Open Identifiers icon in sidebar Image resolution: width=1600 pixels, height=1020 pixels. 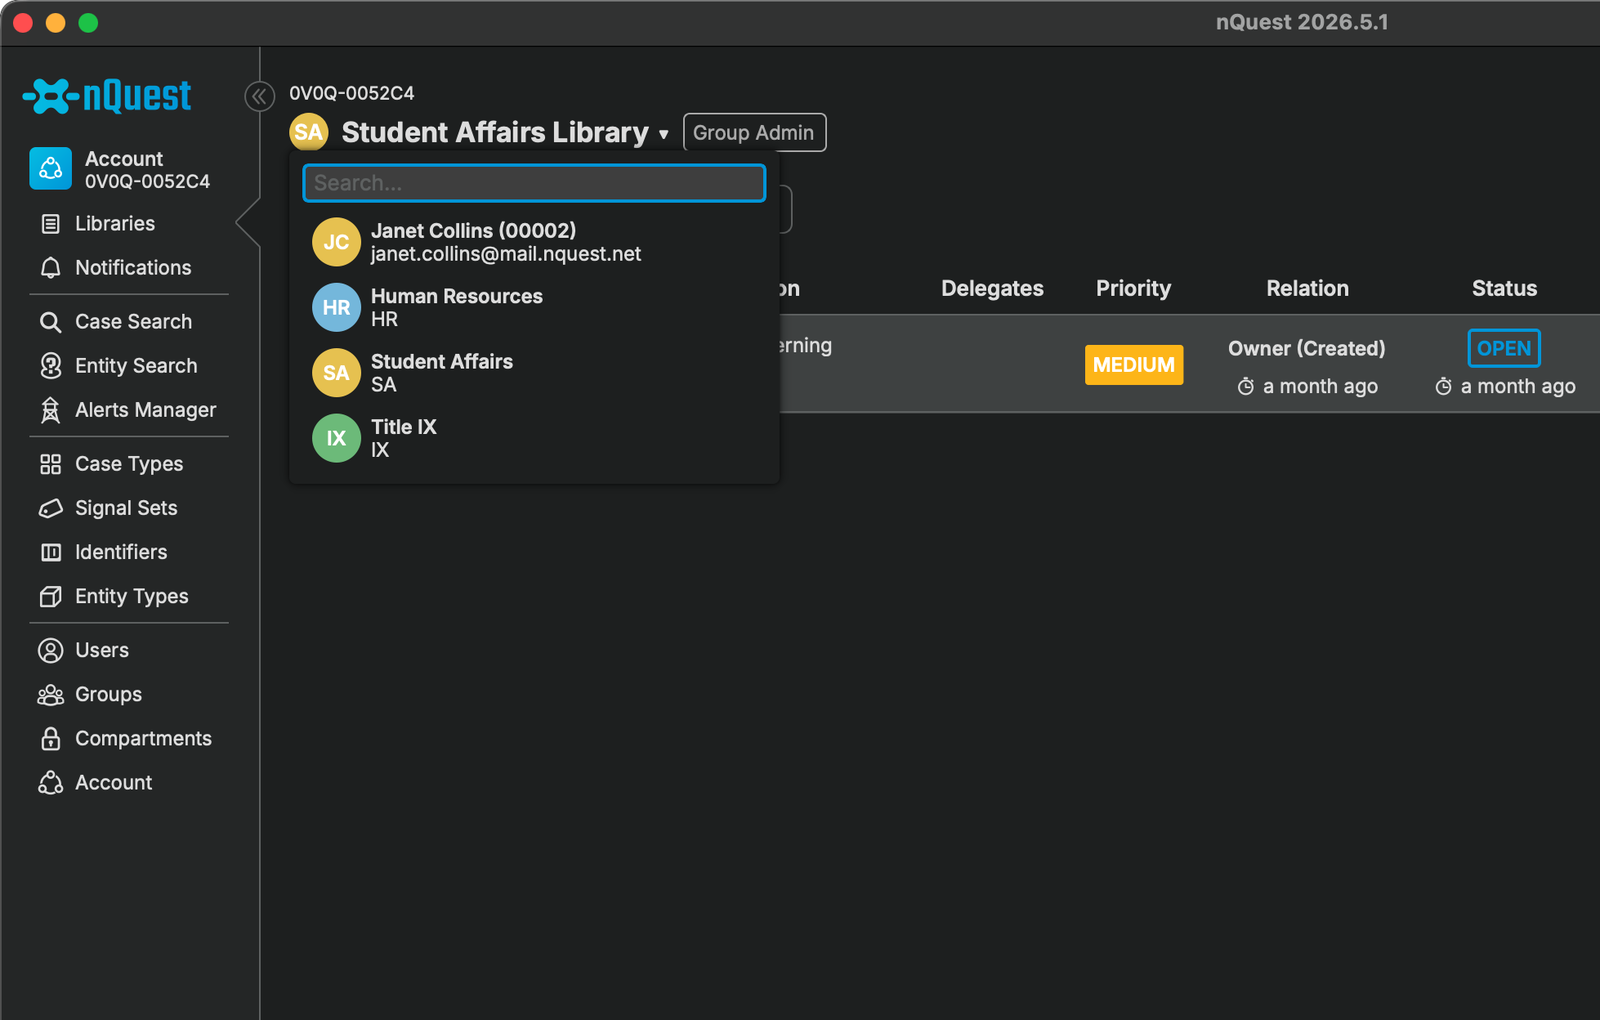click(x=50, y=552)
